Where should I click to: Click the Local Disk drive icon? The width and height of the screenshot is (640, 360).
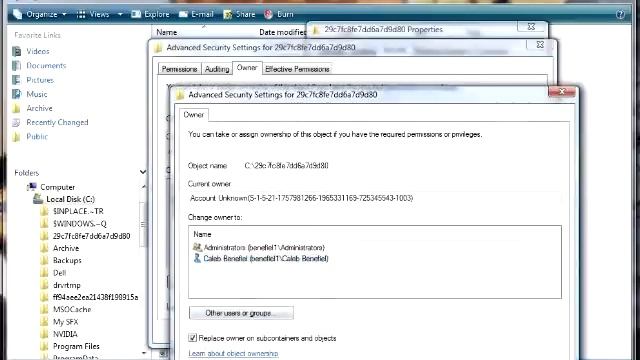[x=38, y=199]
